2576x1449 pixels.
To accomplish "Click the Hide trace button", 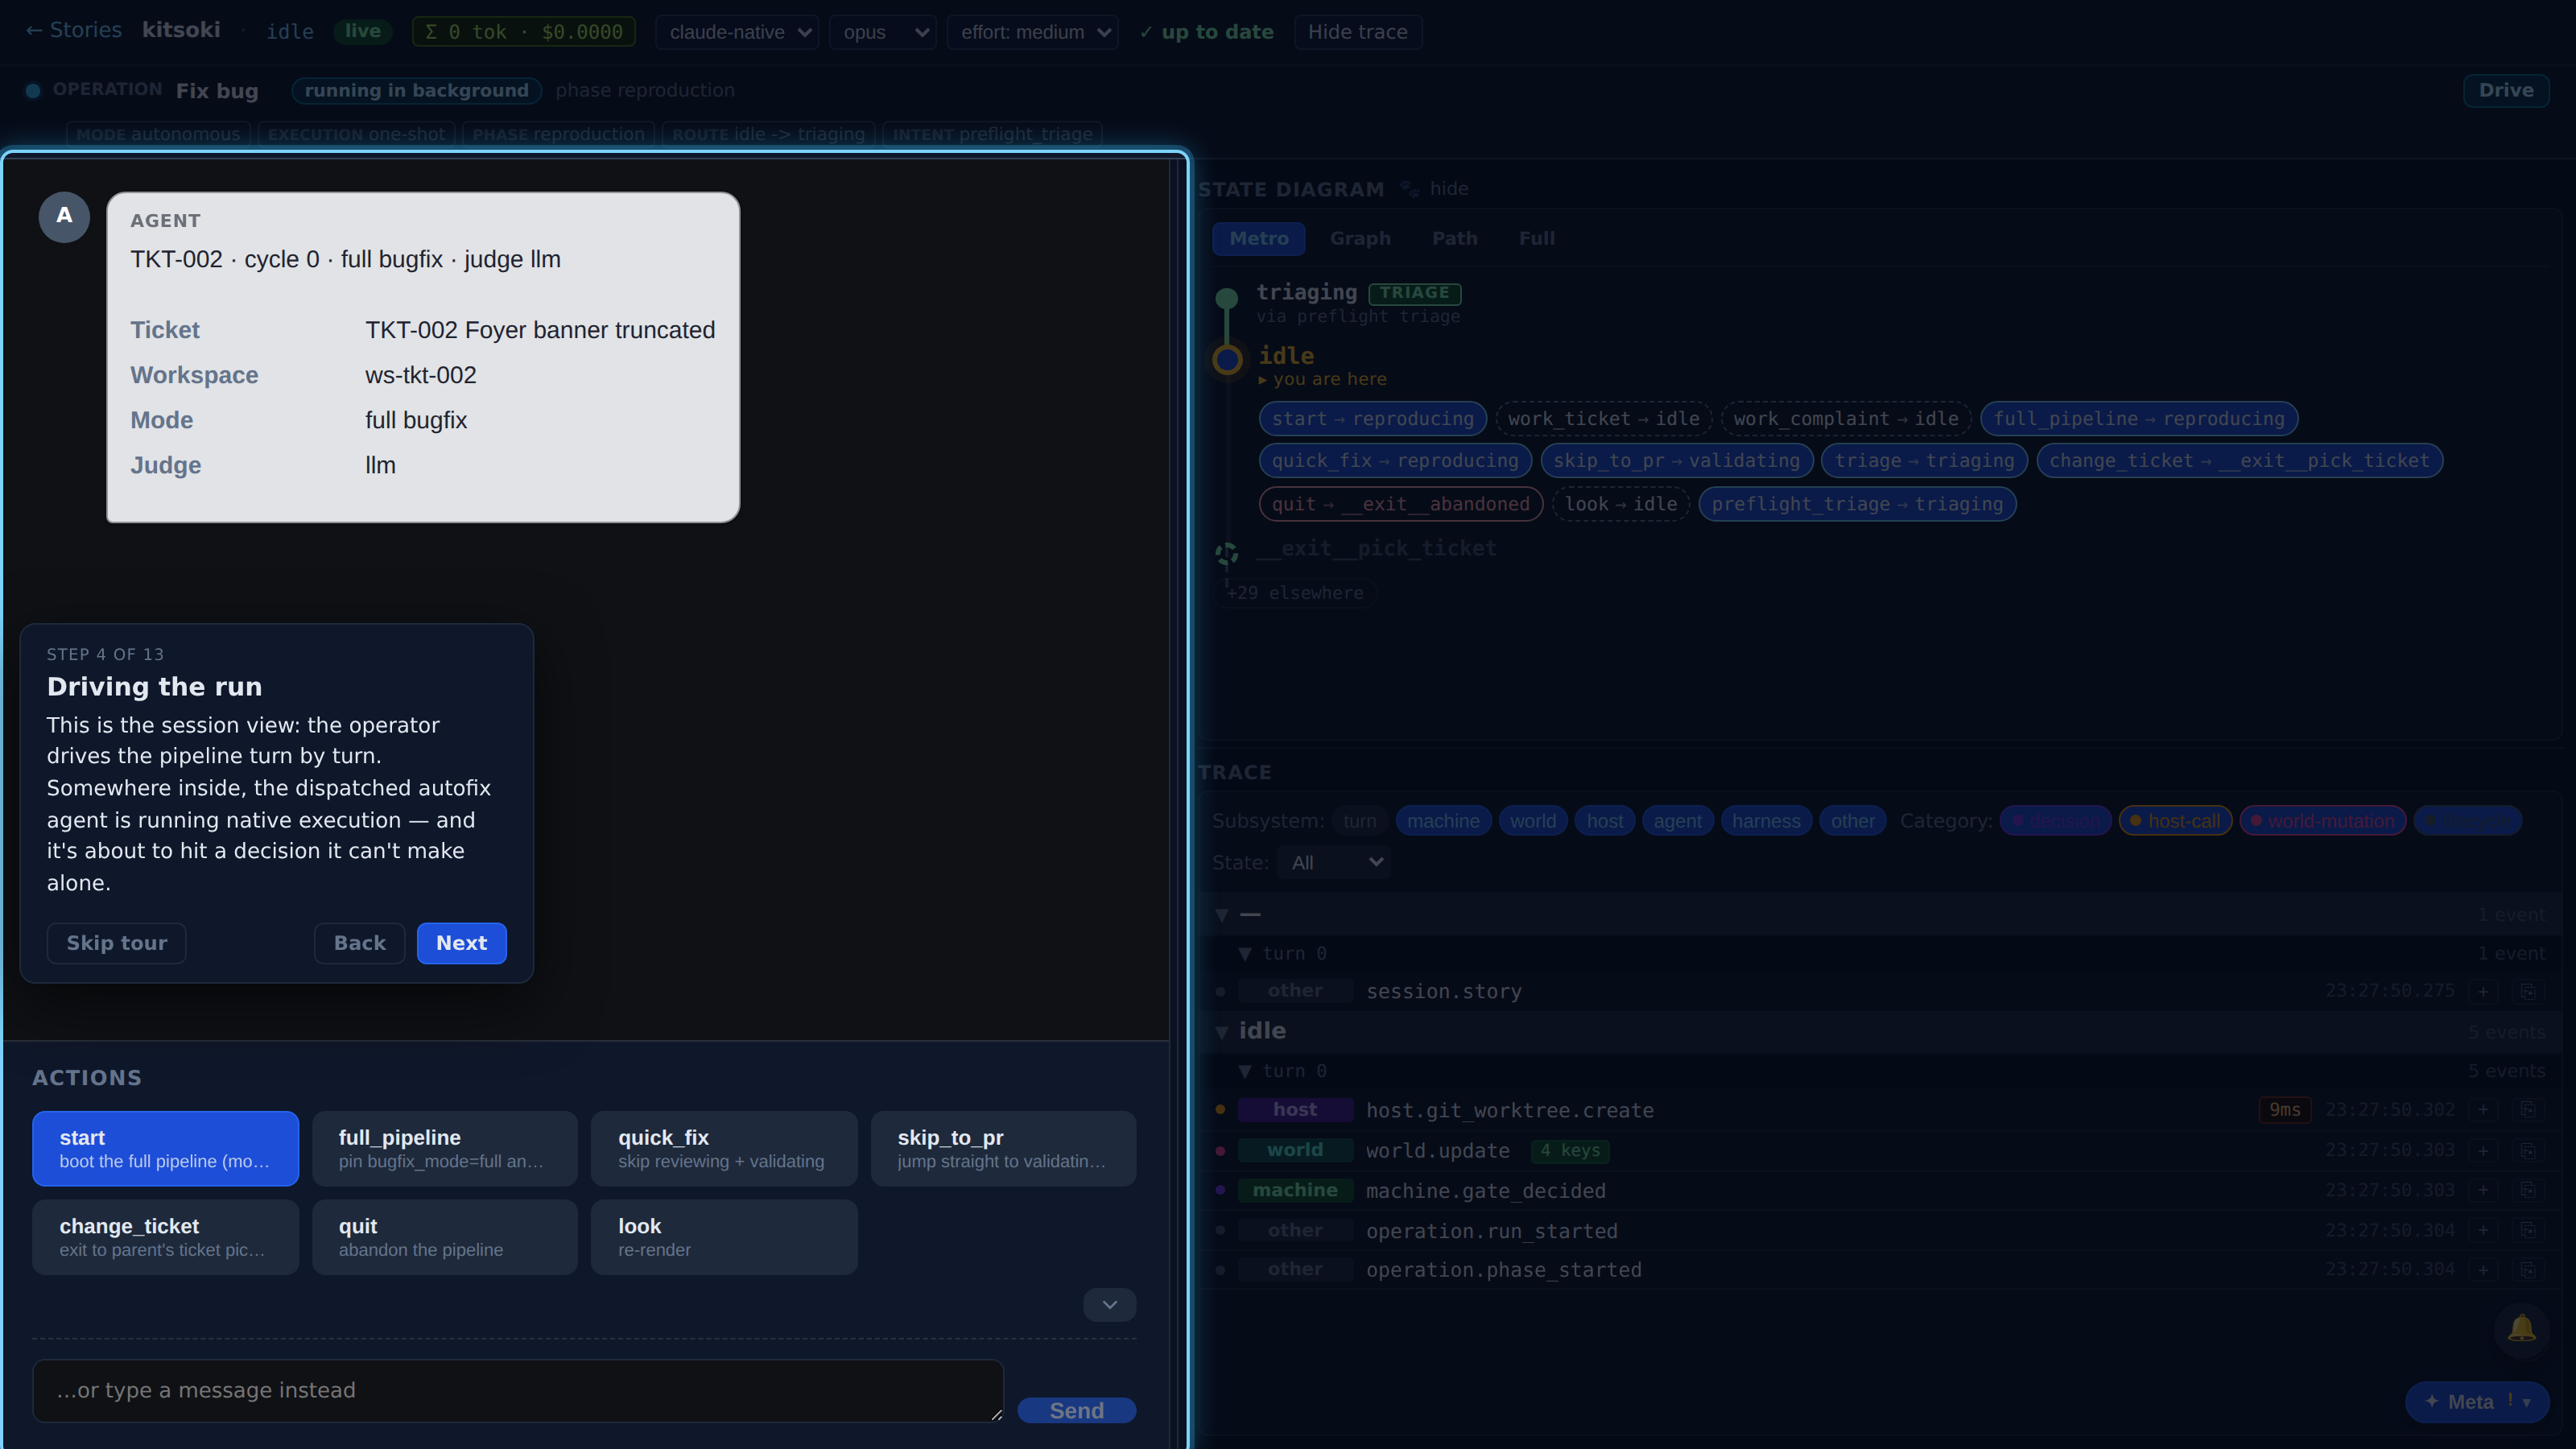I will tap(1357, 32).
